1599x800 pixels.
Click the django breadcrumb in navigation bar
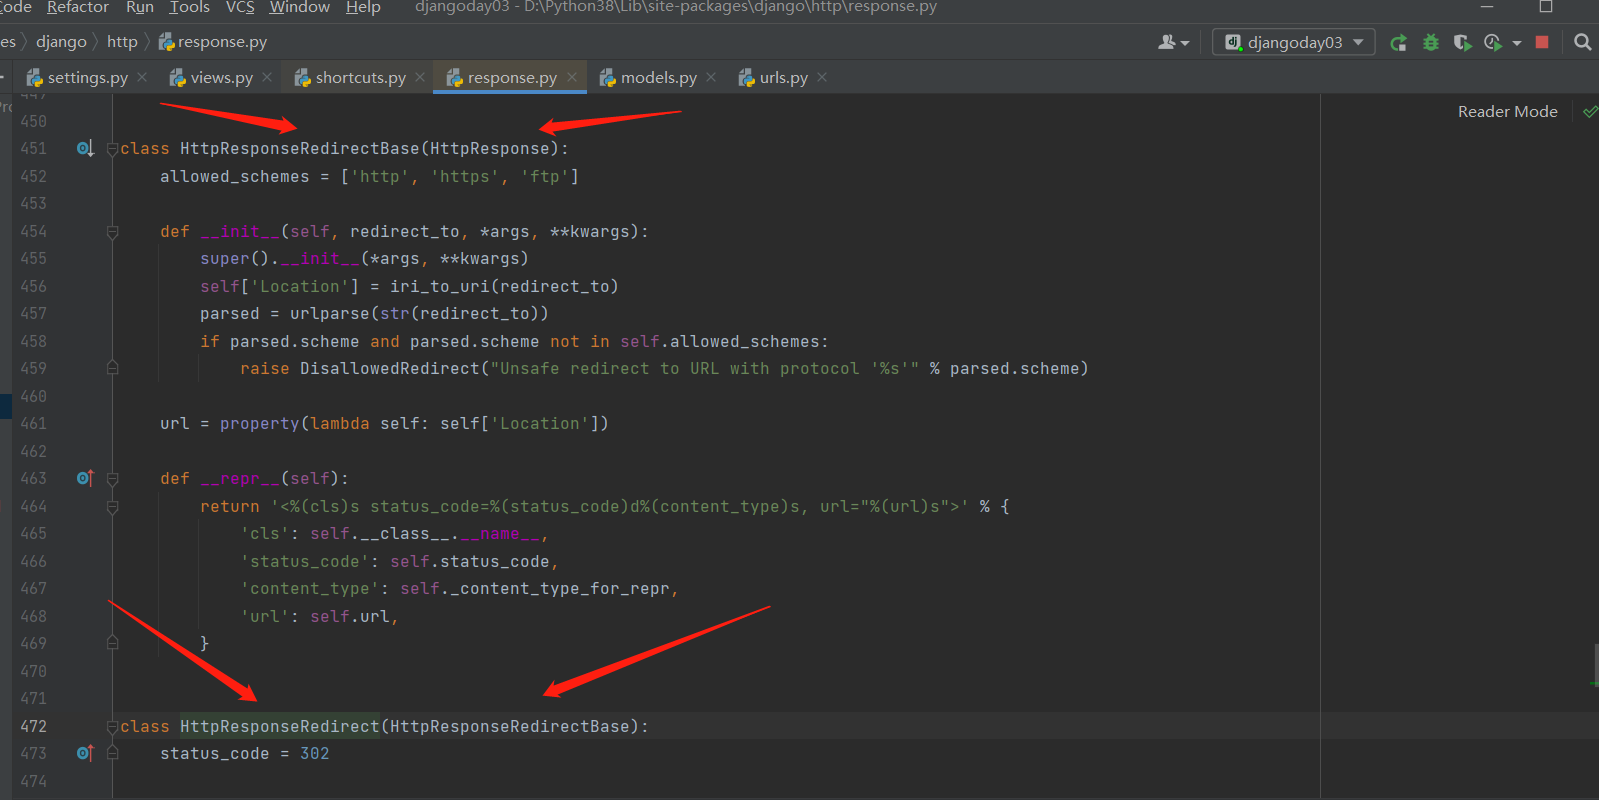(62, 42)
